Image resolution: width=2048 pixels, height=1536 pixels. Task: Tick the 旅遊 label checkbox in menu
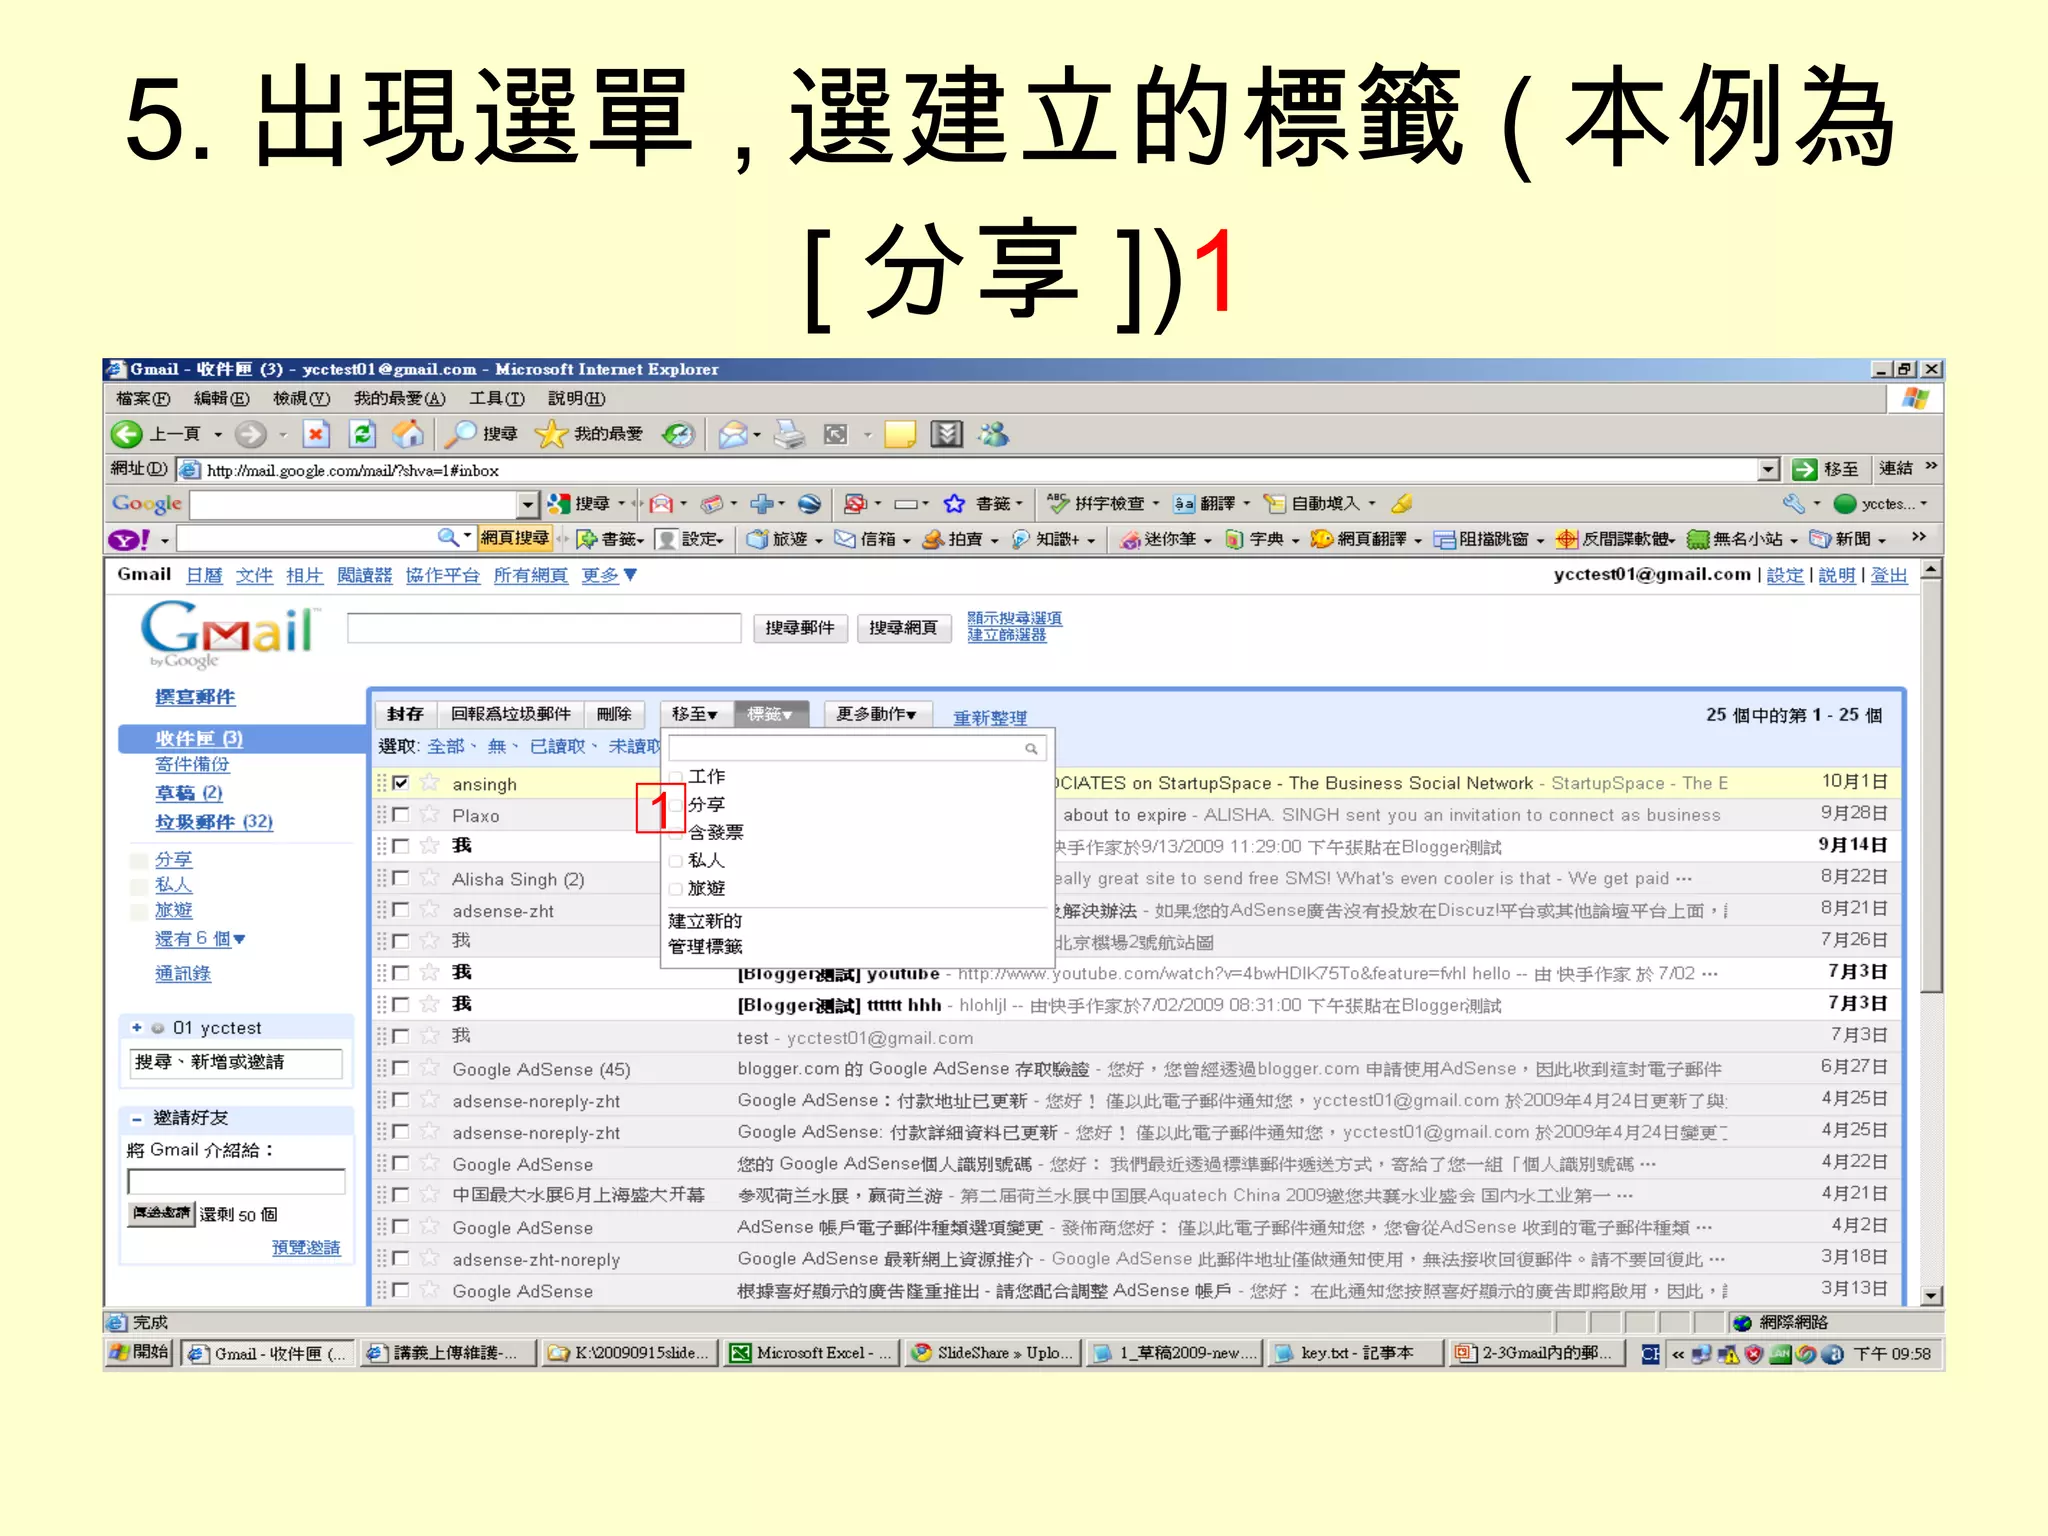click(676, 889)
